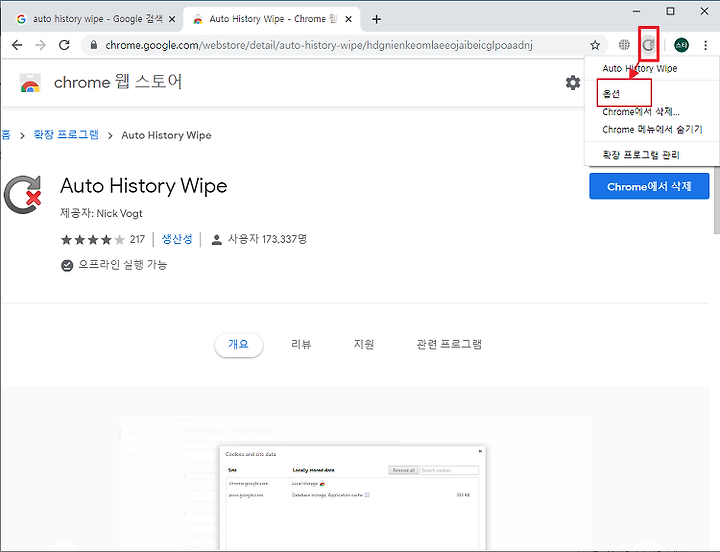Image resolution: width=720 pixels, height=552 pixels.
Task: Click the blue Chrome에서 삭제 button
Action: point(649,186)
